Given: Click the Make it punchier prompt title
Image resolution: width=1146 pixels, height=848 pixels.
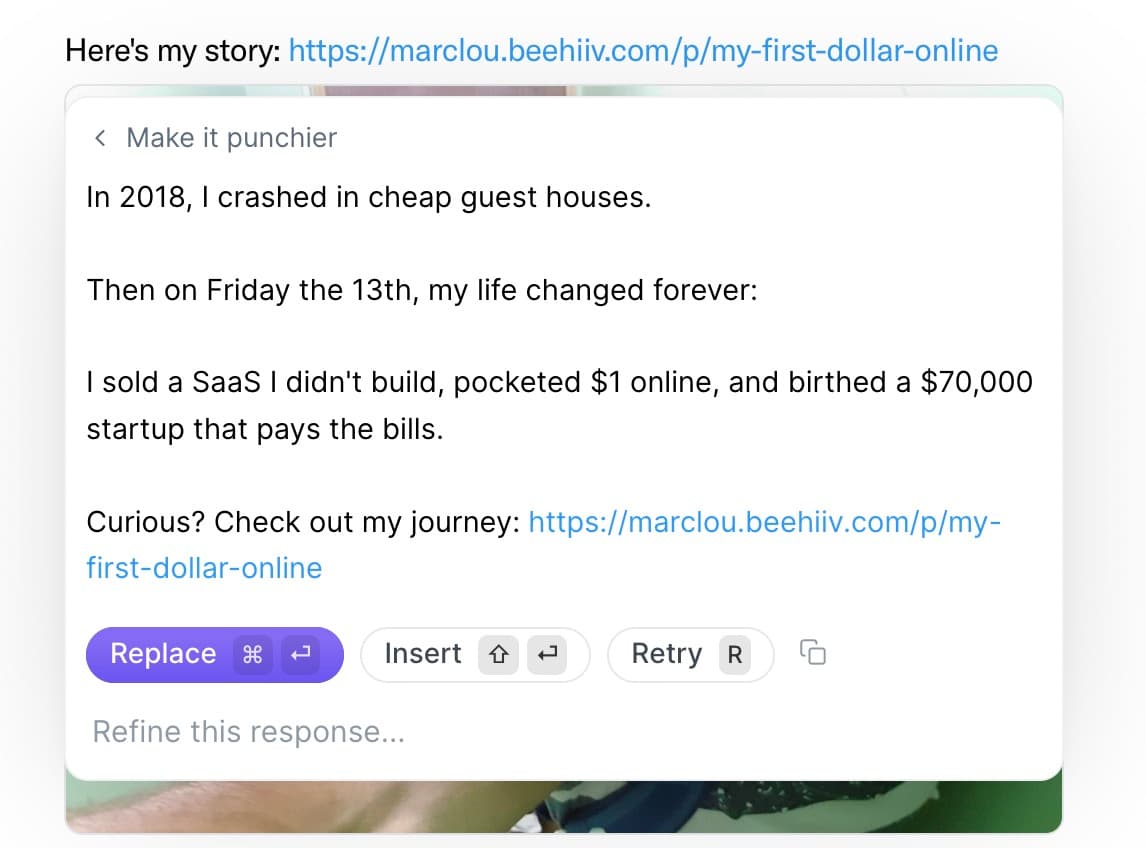Looking at the screenshot, I should [x=232, y=137].
